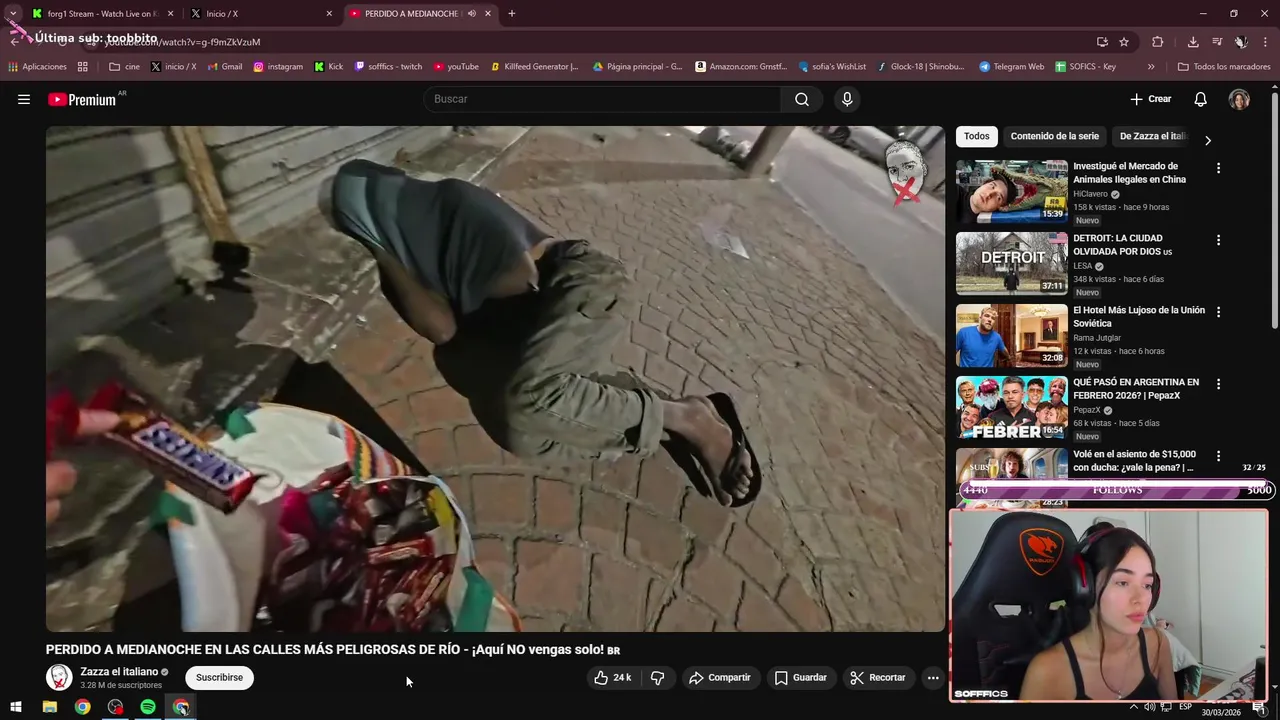The height and width of the screenshot is (720, 1280).
Task: Open Windows notification center icon
Action: (x=1259, y=707)
